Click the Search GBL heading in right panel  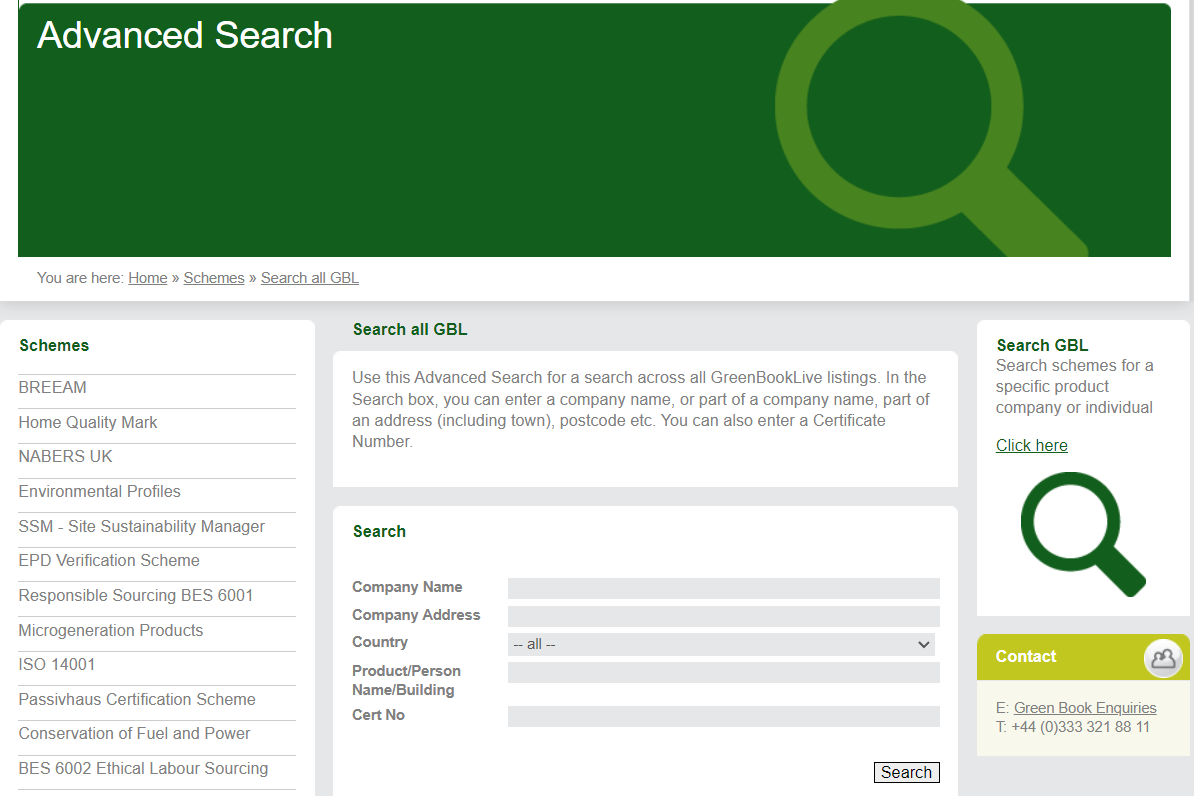point(1042,346)
